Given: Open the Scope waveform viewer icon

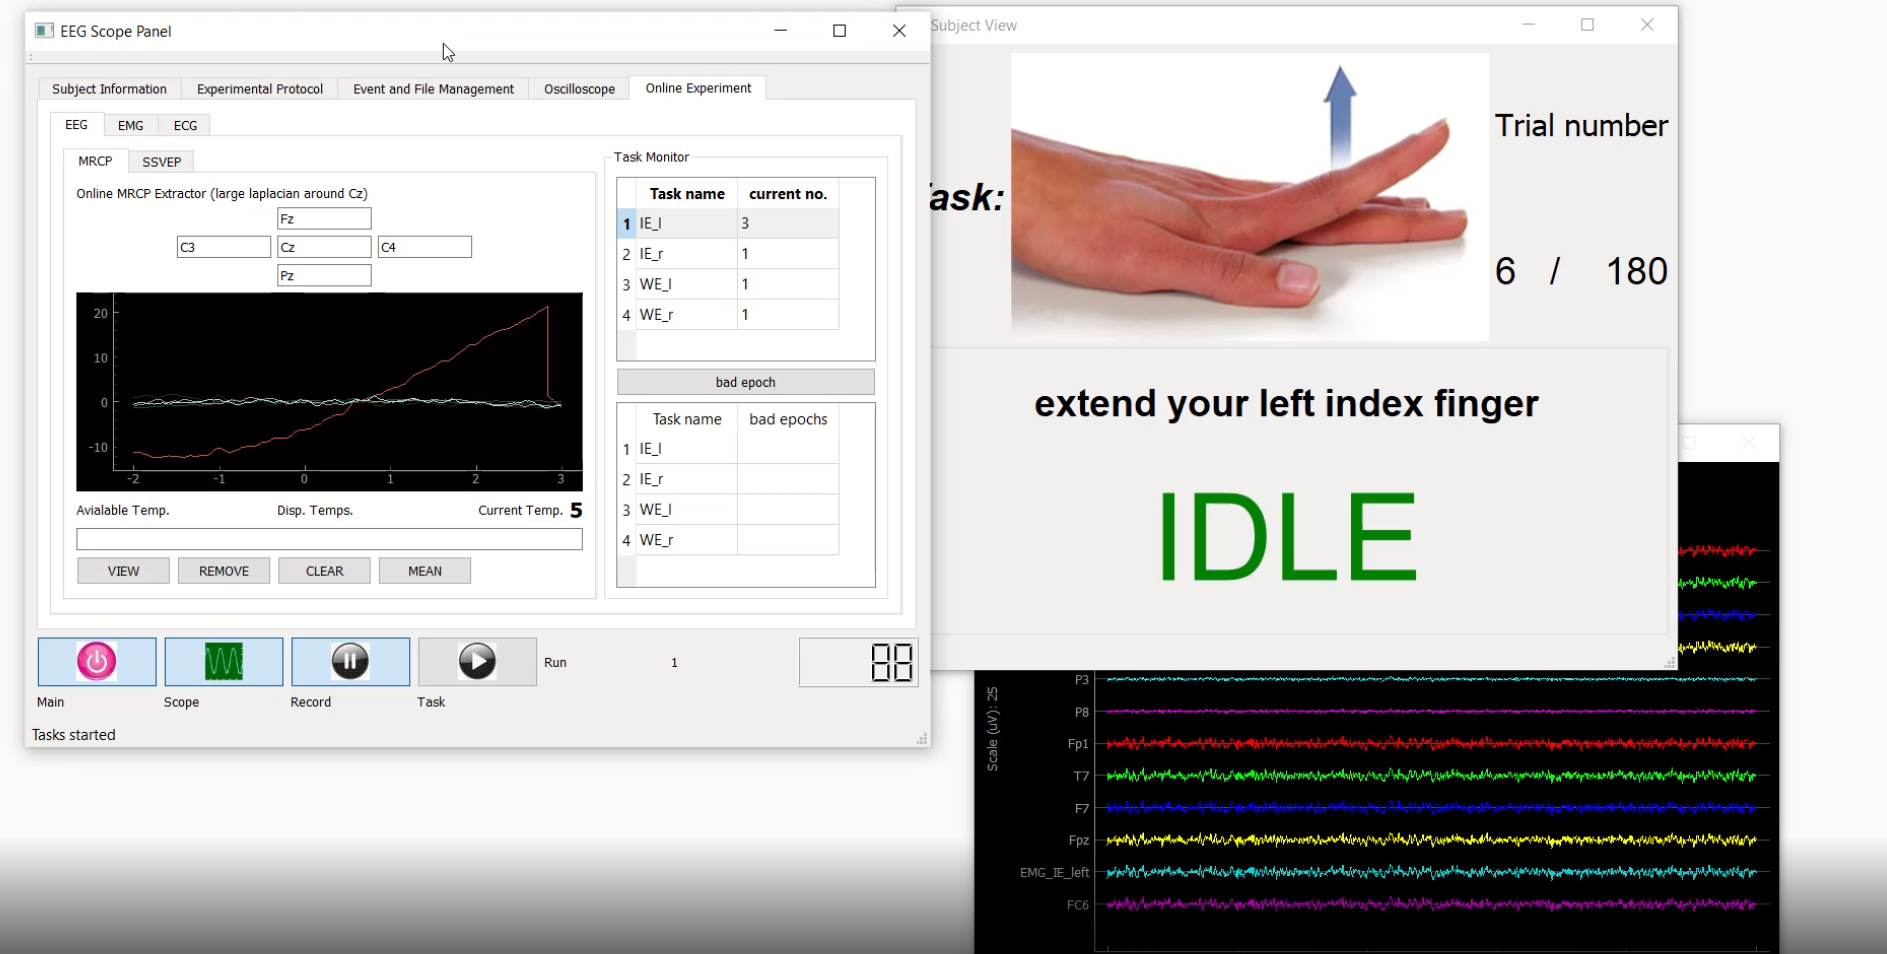Looking at the screenshot, I should [x=223, y=661].
